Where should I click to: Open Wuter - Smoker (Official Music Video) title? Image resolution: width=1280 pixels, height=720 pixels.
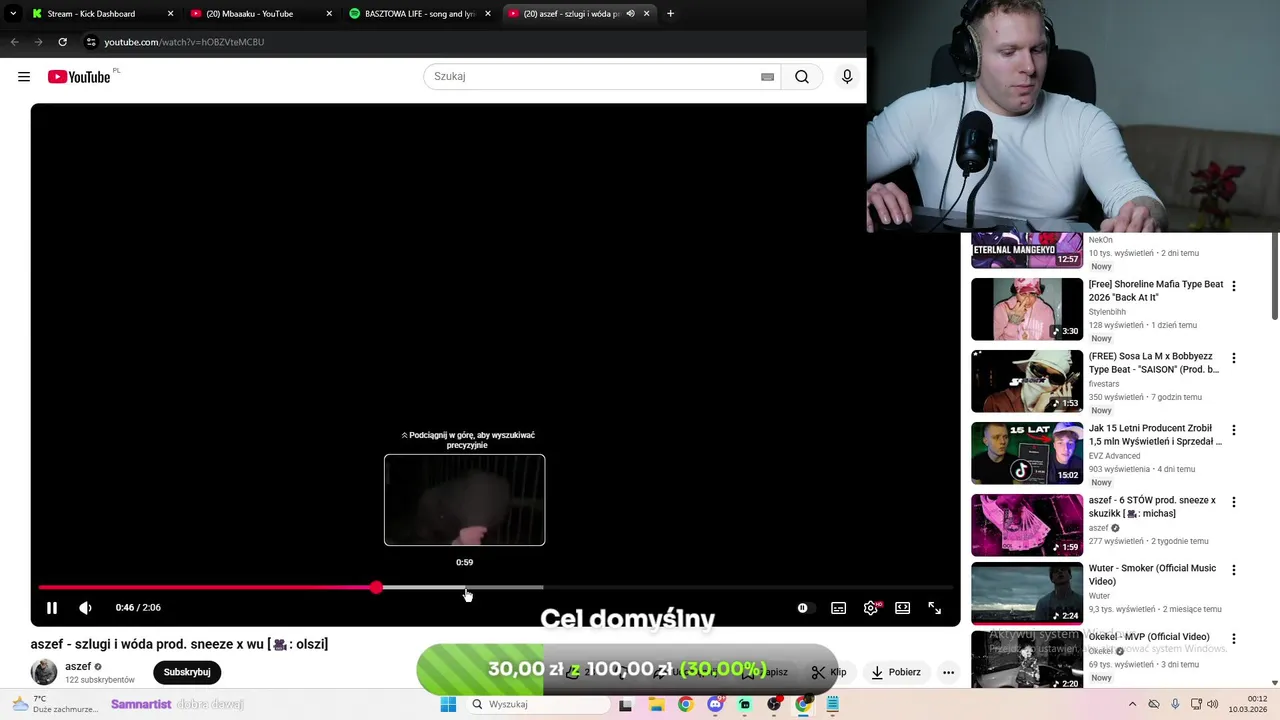1152,575
